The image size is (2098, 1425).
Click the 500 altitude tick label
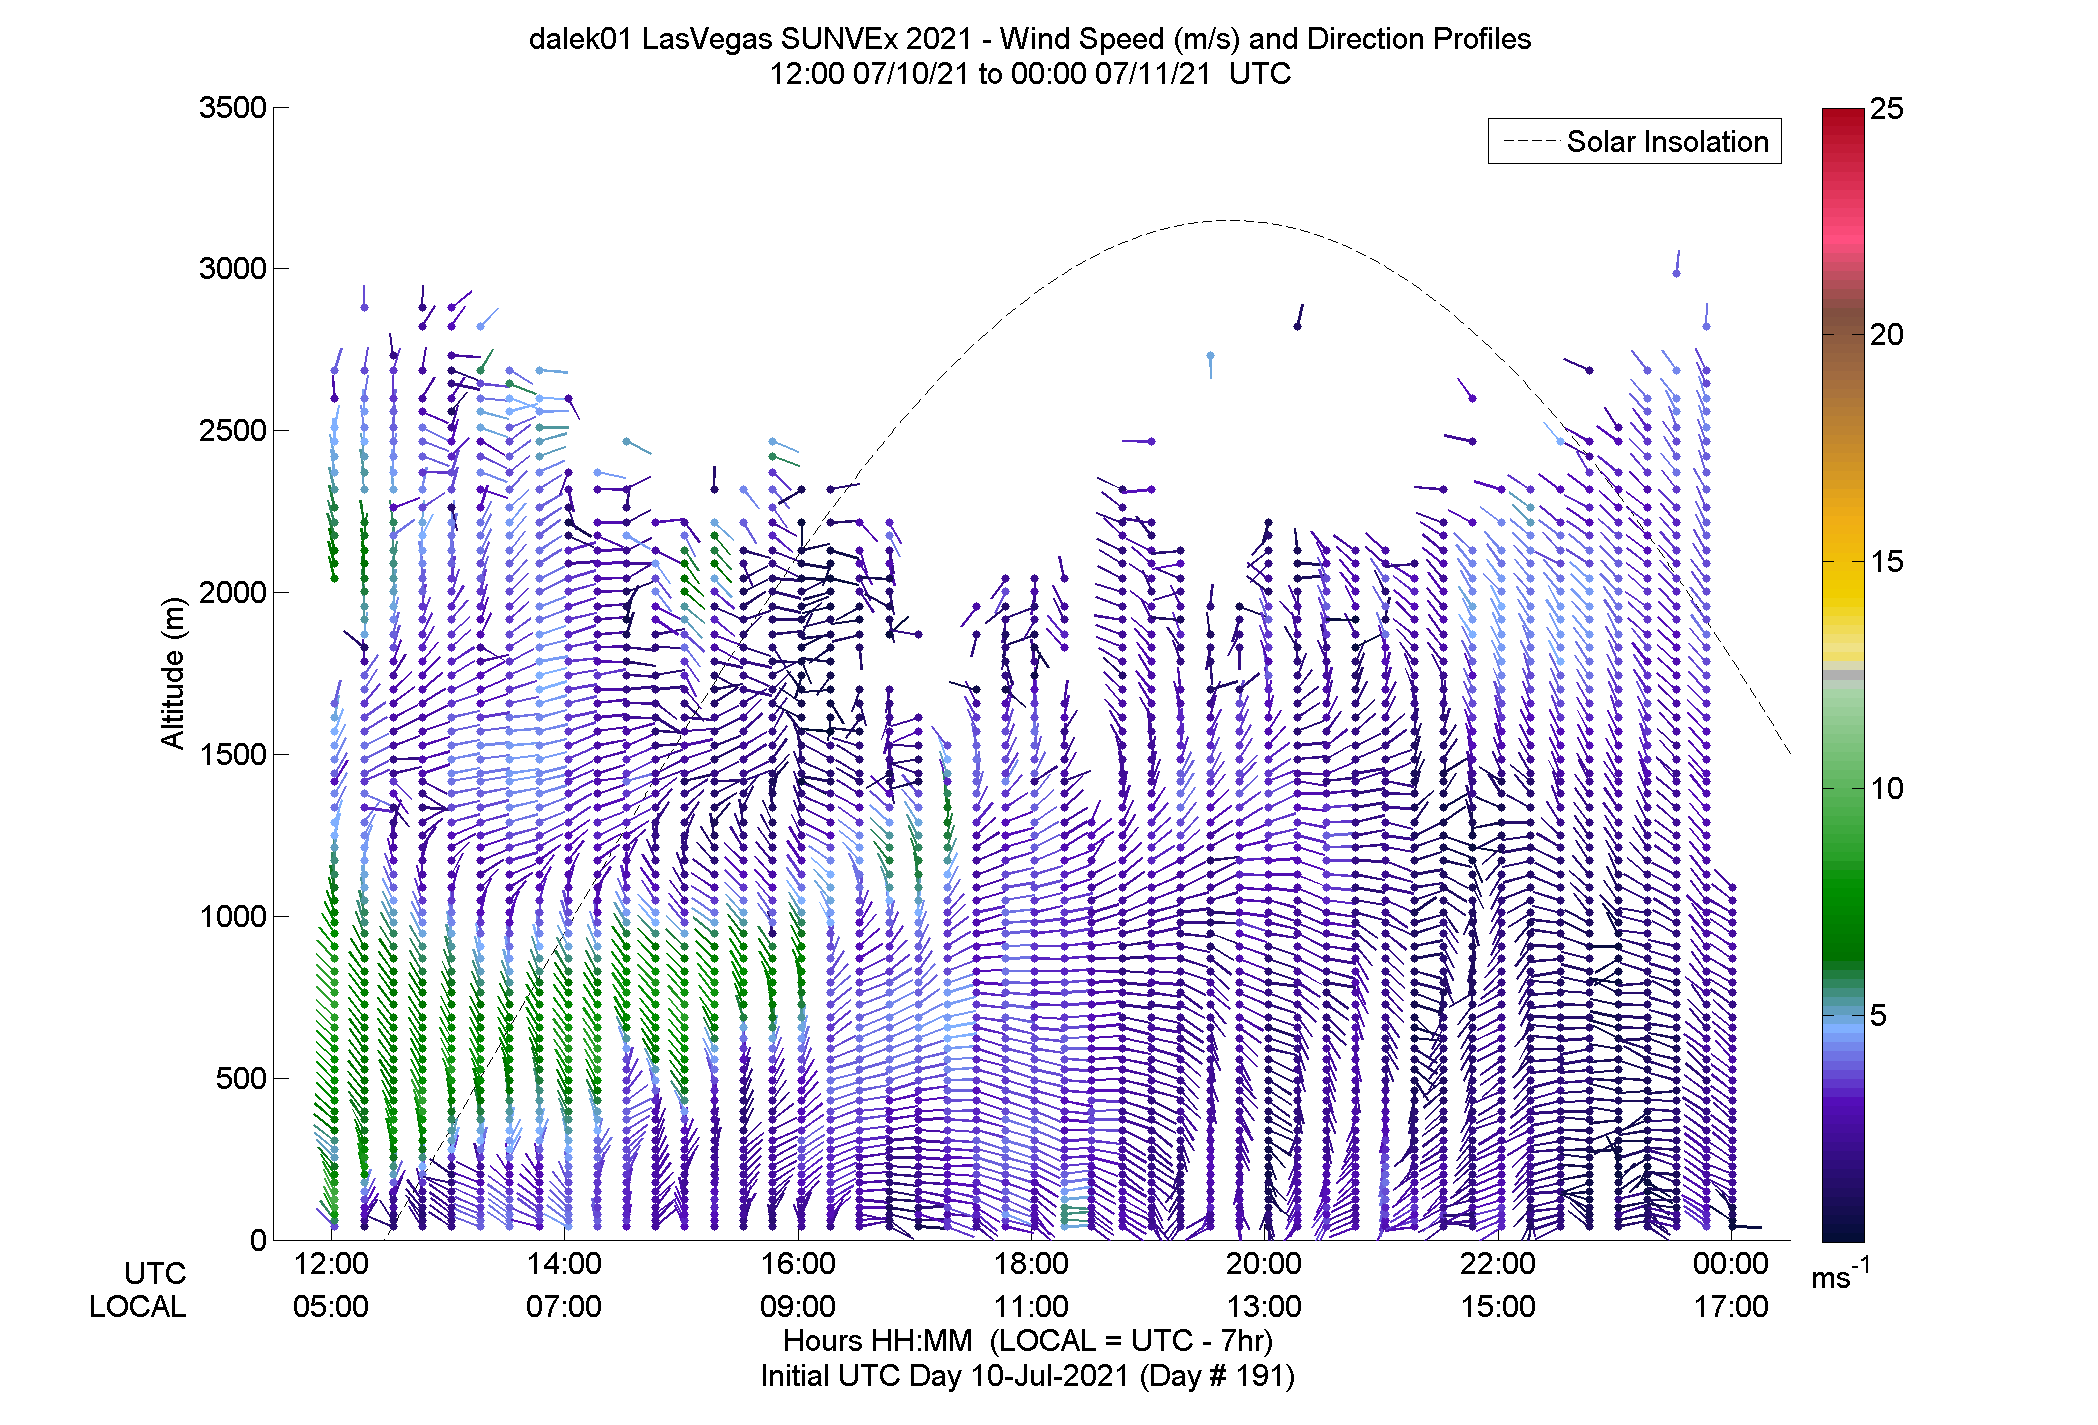(241, 1079)
